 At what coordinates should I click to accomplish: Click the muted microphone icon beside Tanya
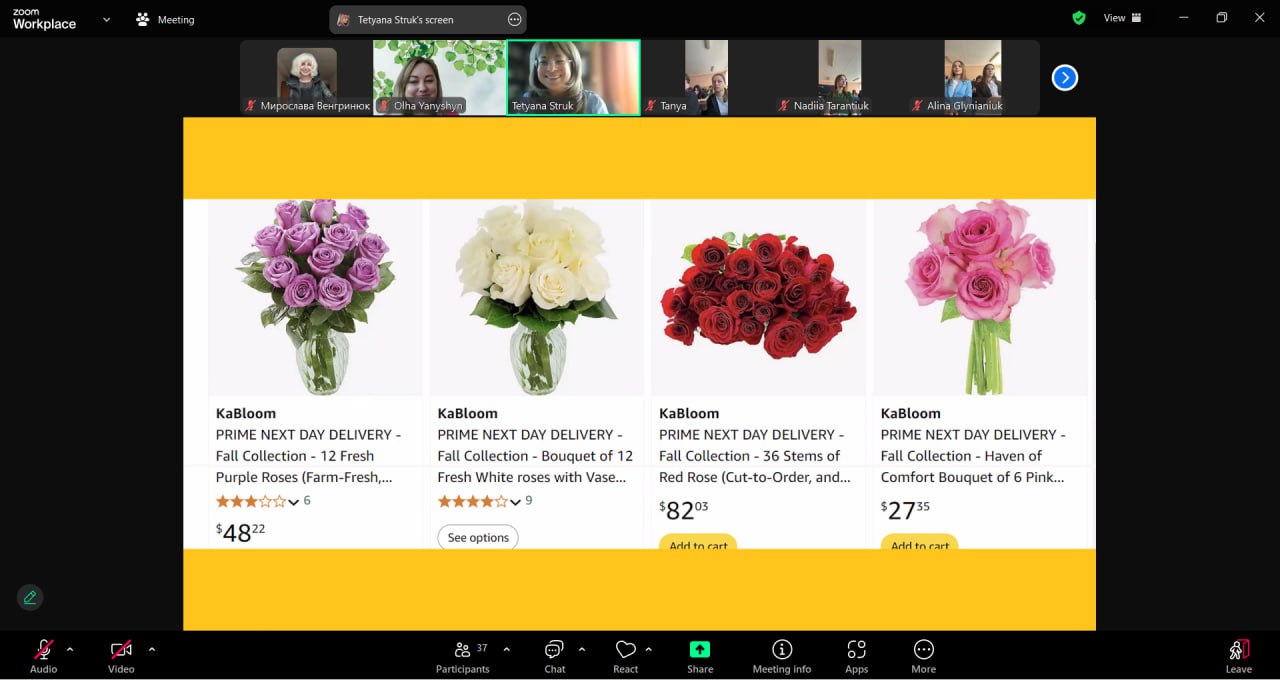coord(650,105)
